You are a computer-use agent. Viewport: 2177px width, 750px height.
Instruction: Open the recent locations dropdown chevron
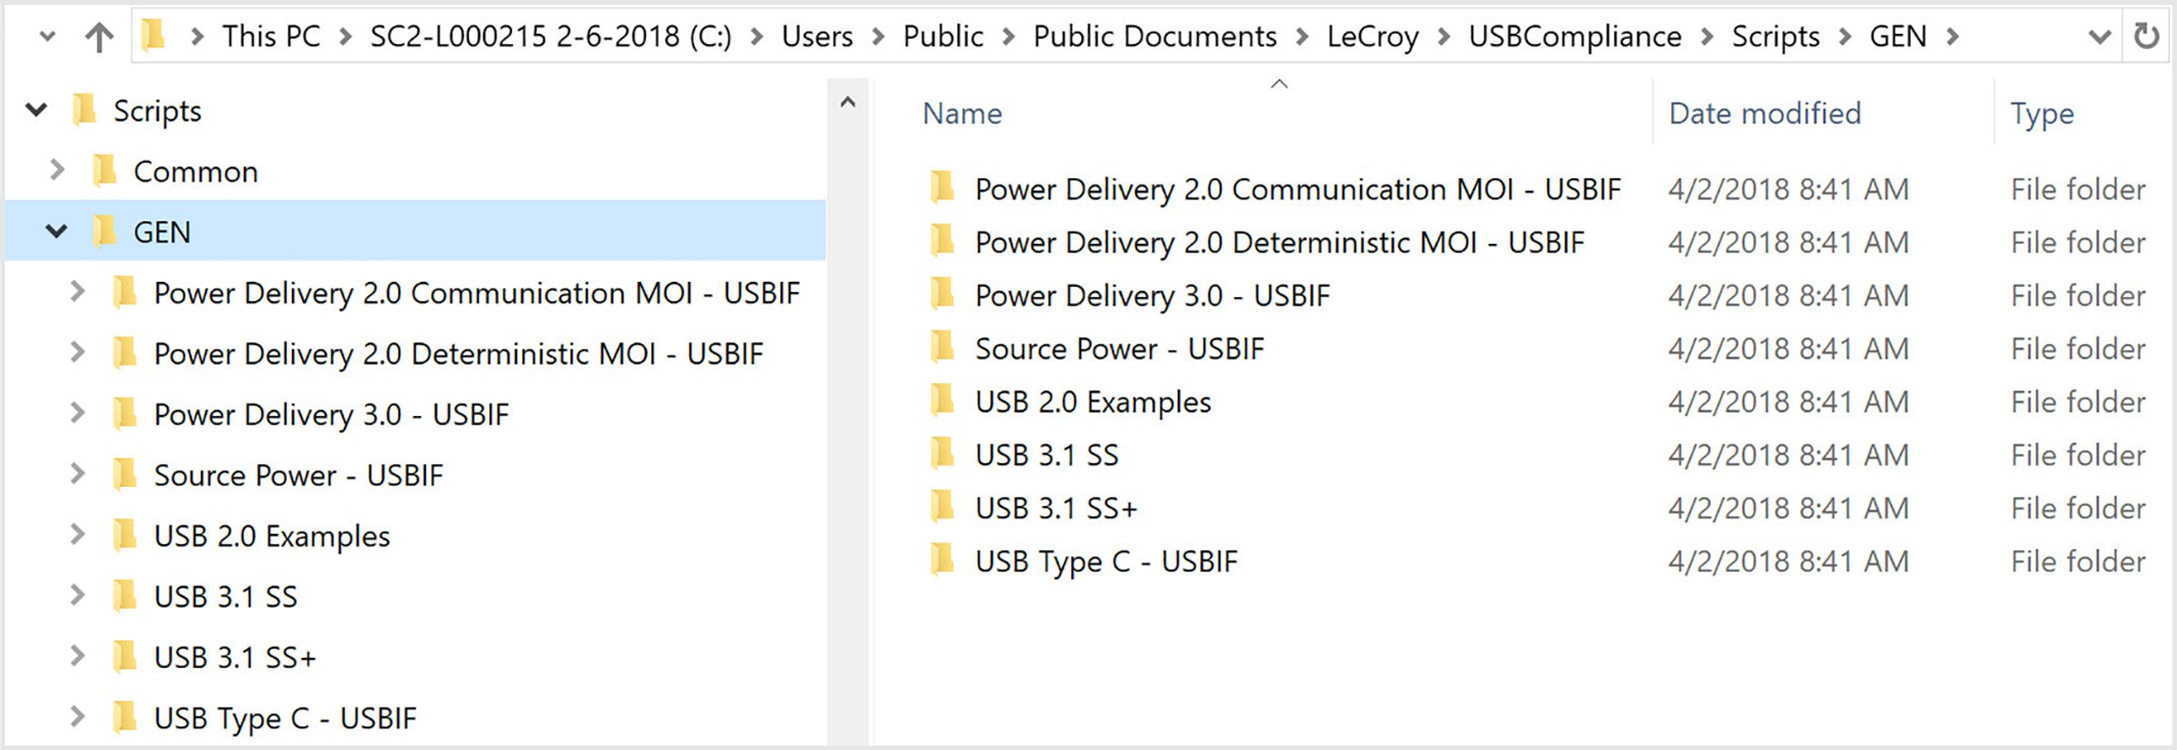[46, 37]
